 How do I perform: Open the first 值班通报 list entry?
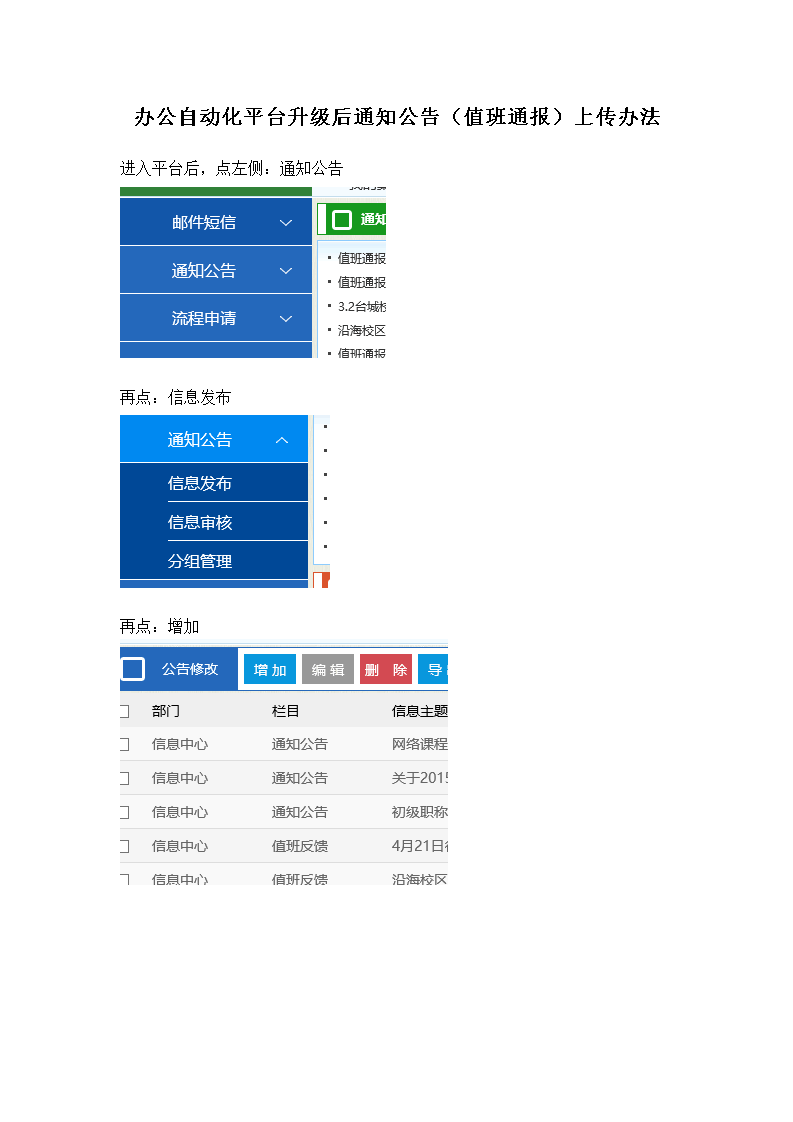pos(361,258)
